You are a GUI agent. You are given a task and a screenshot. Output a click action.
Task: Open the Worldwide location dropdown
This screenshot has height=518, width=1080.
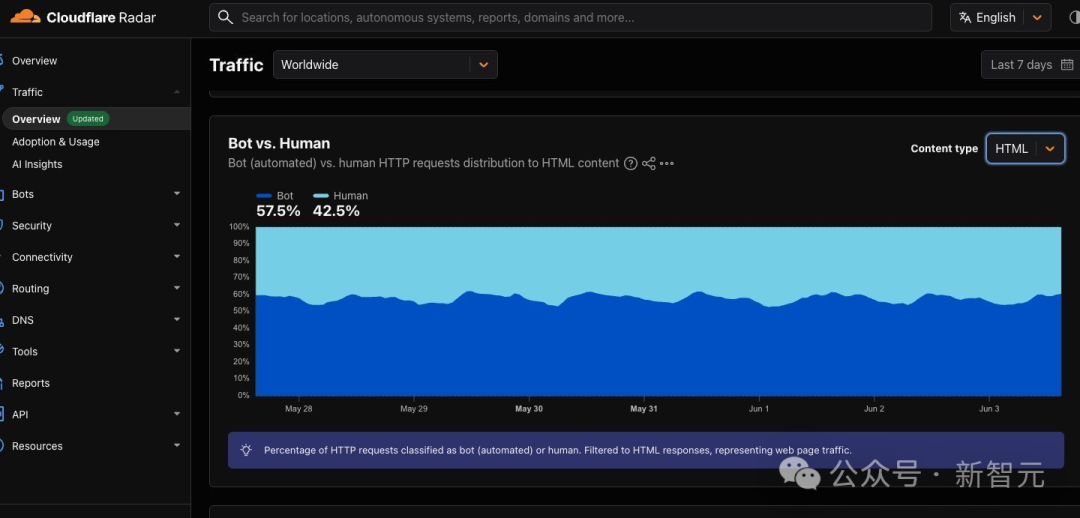click(385, 65)
